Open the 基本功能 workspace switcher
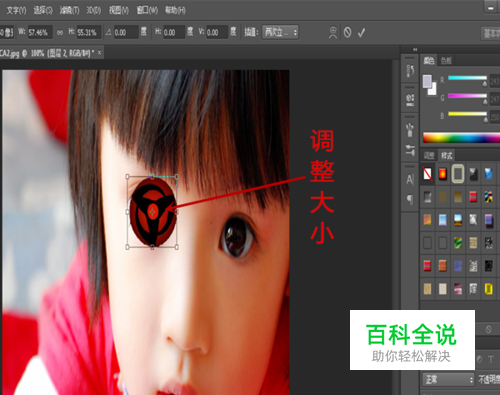Viewport: 500px width, 395px height. click(491, 33)
